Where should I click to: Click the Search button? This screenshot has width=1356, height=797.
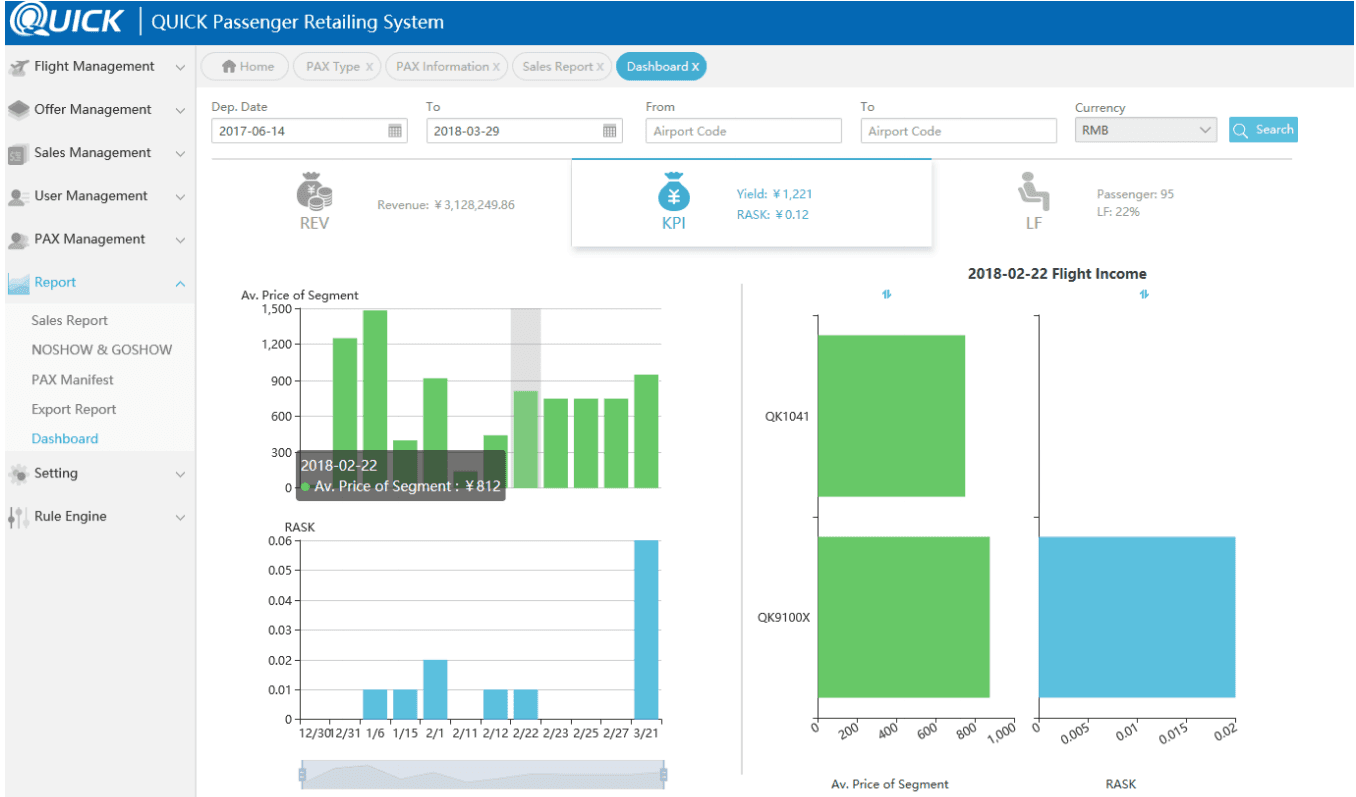[1263, 129]
